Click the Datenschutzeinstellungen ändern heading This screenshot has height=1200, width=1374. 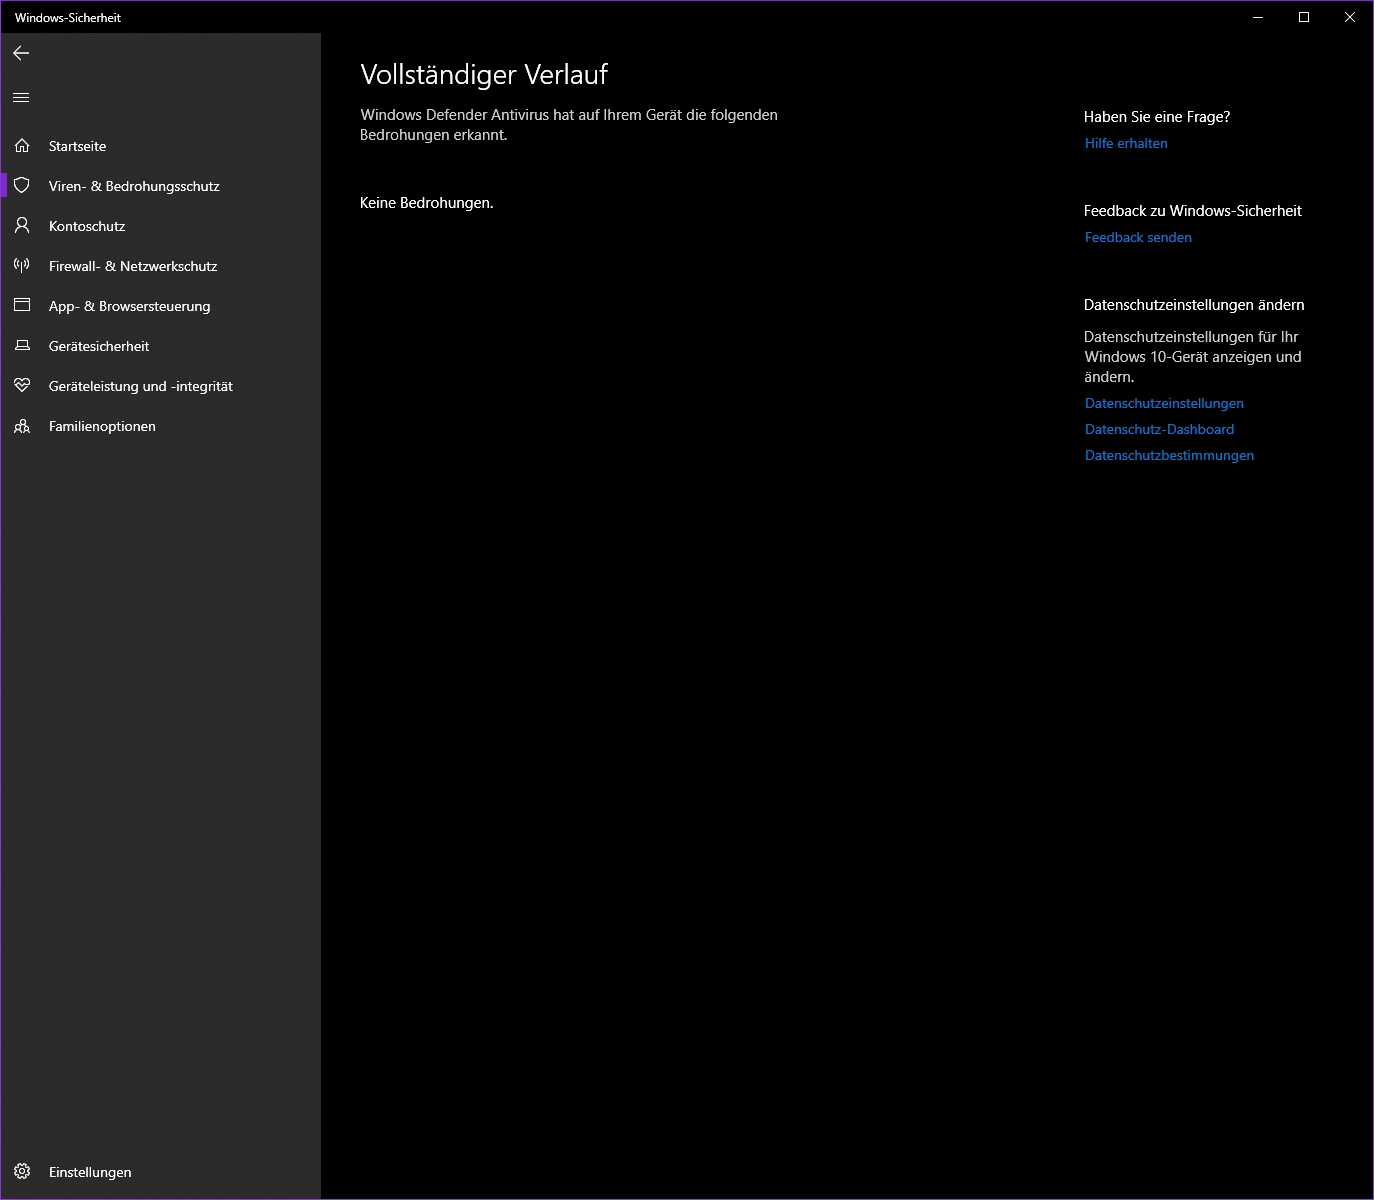(x=1194, y=305)
